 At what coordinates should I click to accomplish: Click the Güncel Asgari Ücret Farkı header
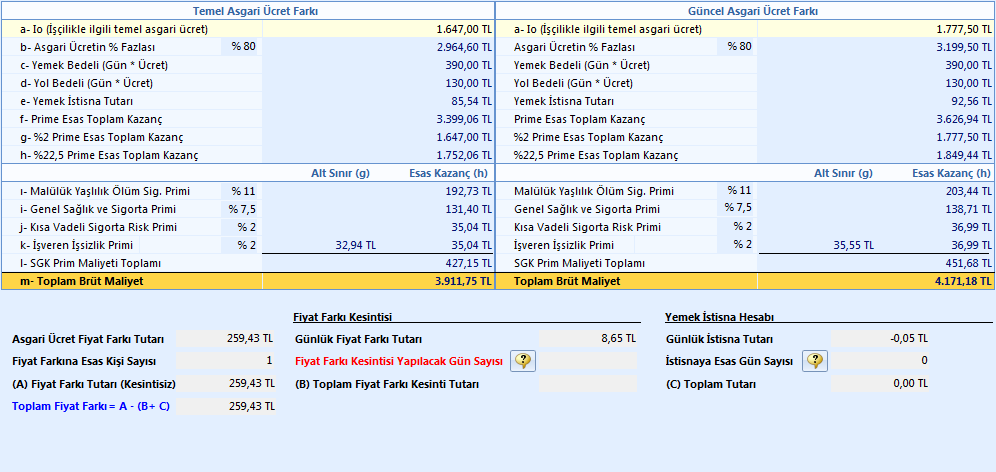point(745,11)
